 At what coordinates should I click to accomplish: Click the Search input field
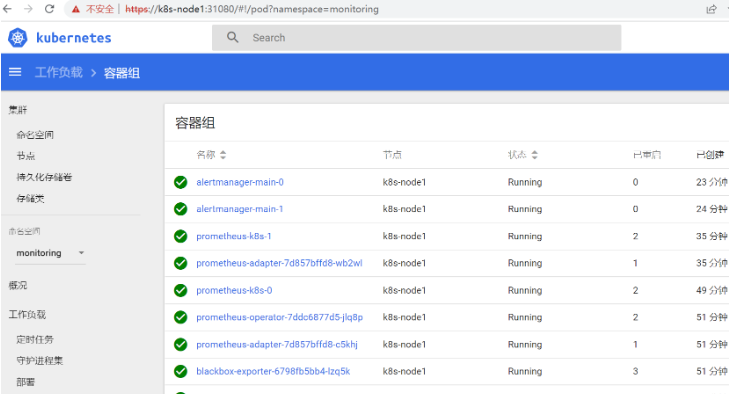417,38
